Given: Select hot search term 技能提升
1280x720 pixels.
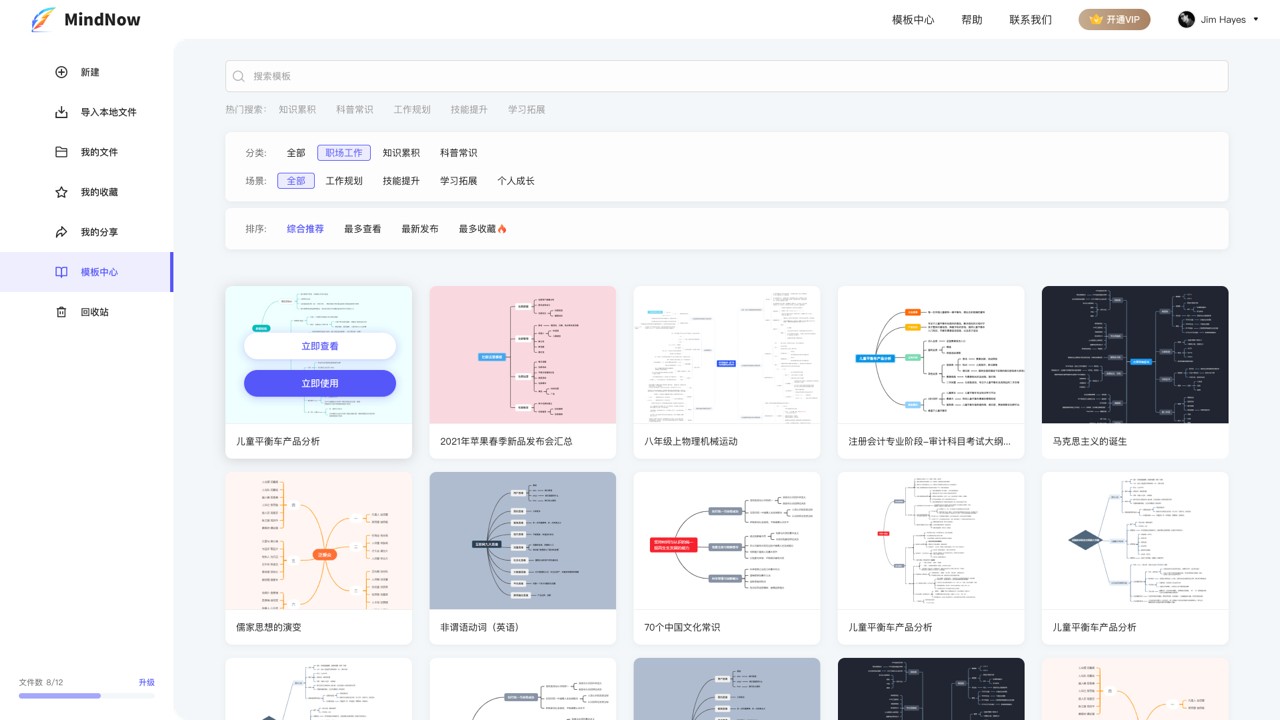Looking at the screenshot, I should 469,110.
